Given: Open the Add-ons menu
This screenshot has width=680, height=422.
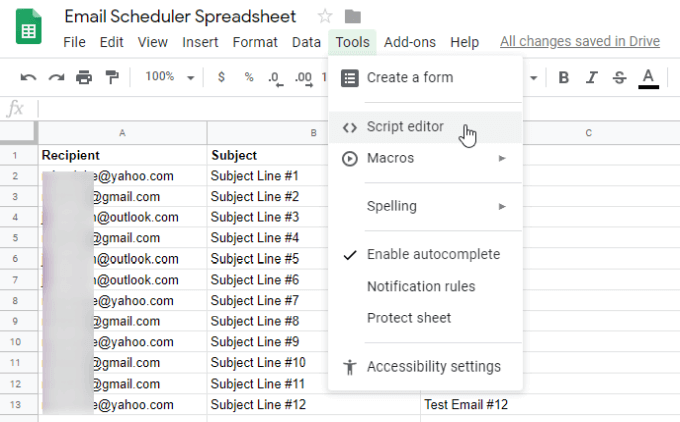Looking at the screenshot, I should (x=410, y=42).
